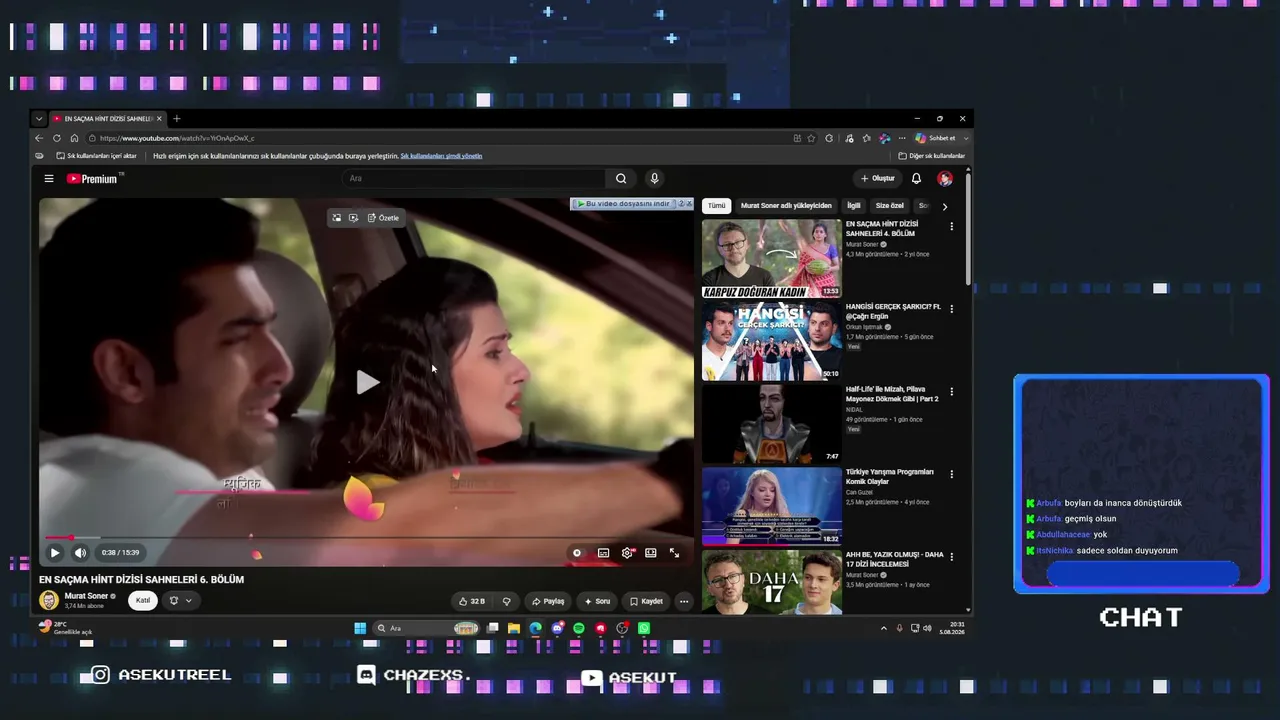
Task: Add page to favorites with star icon
Action: (x=811, y=138)
